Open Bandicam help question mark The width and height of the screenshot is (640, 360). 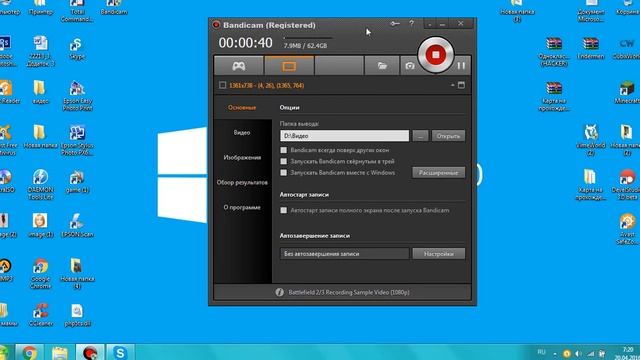411,24
